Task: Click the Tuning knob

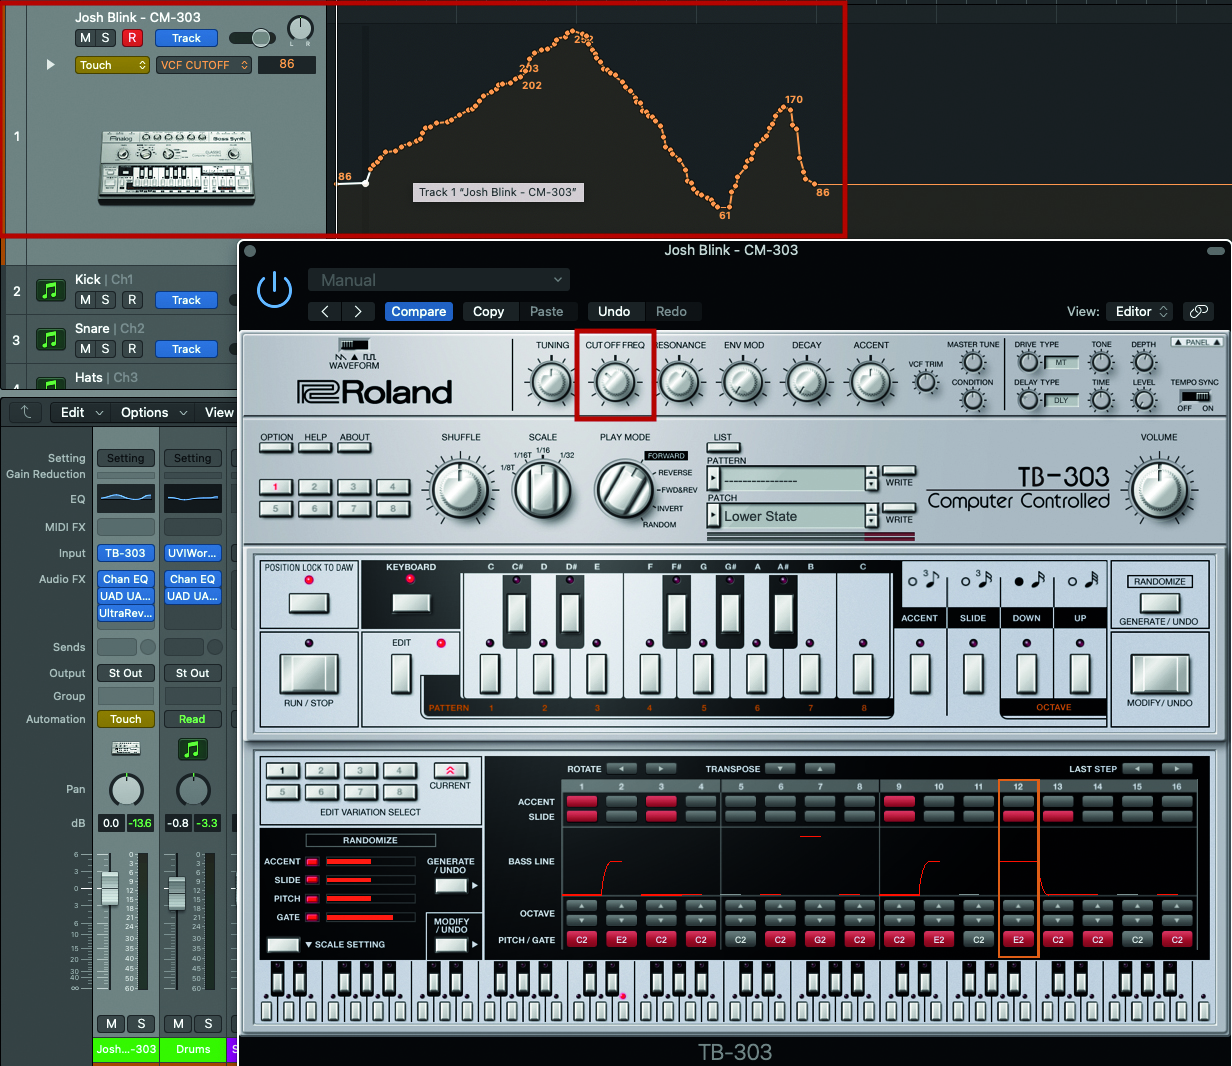Action: coord(551,382)
